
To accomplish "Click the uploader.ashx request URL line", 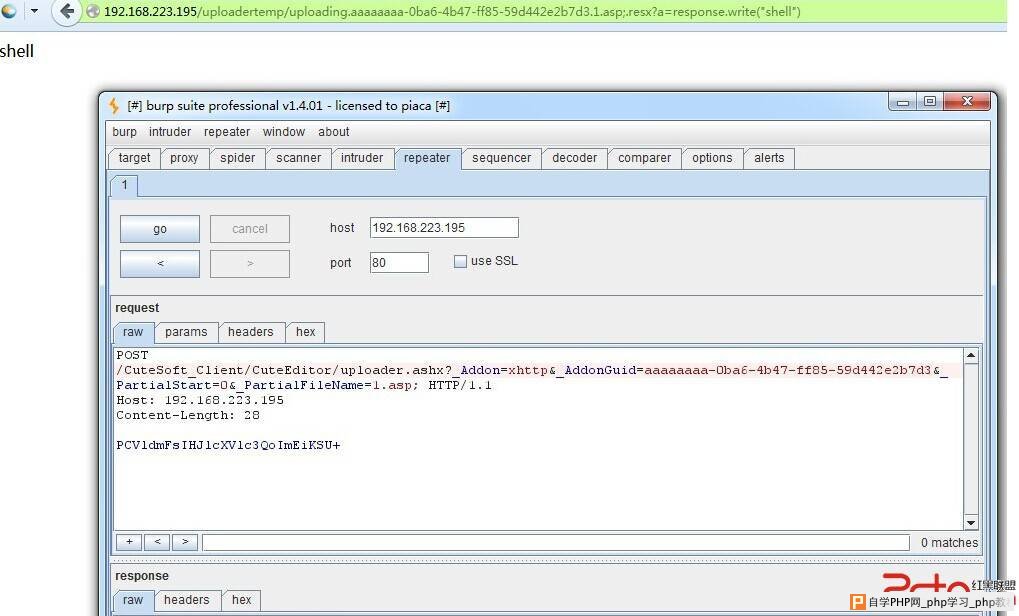I will pyautogui.click(x=532, y=370).
